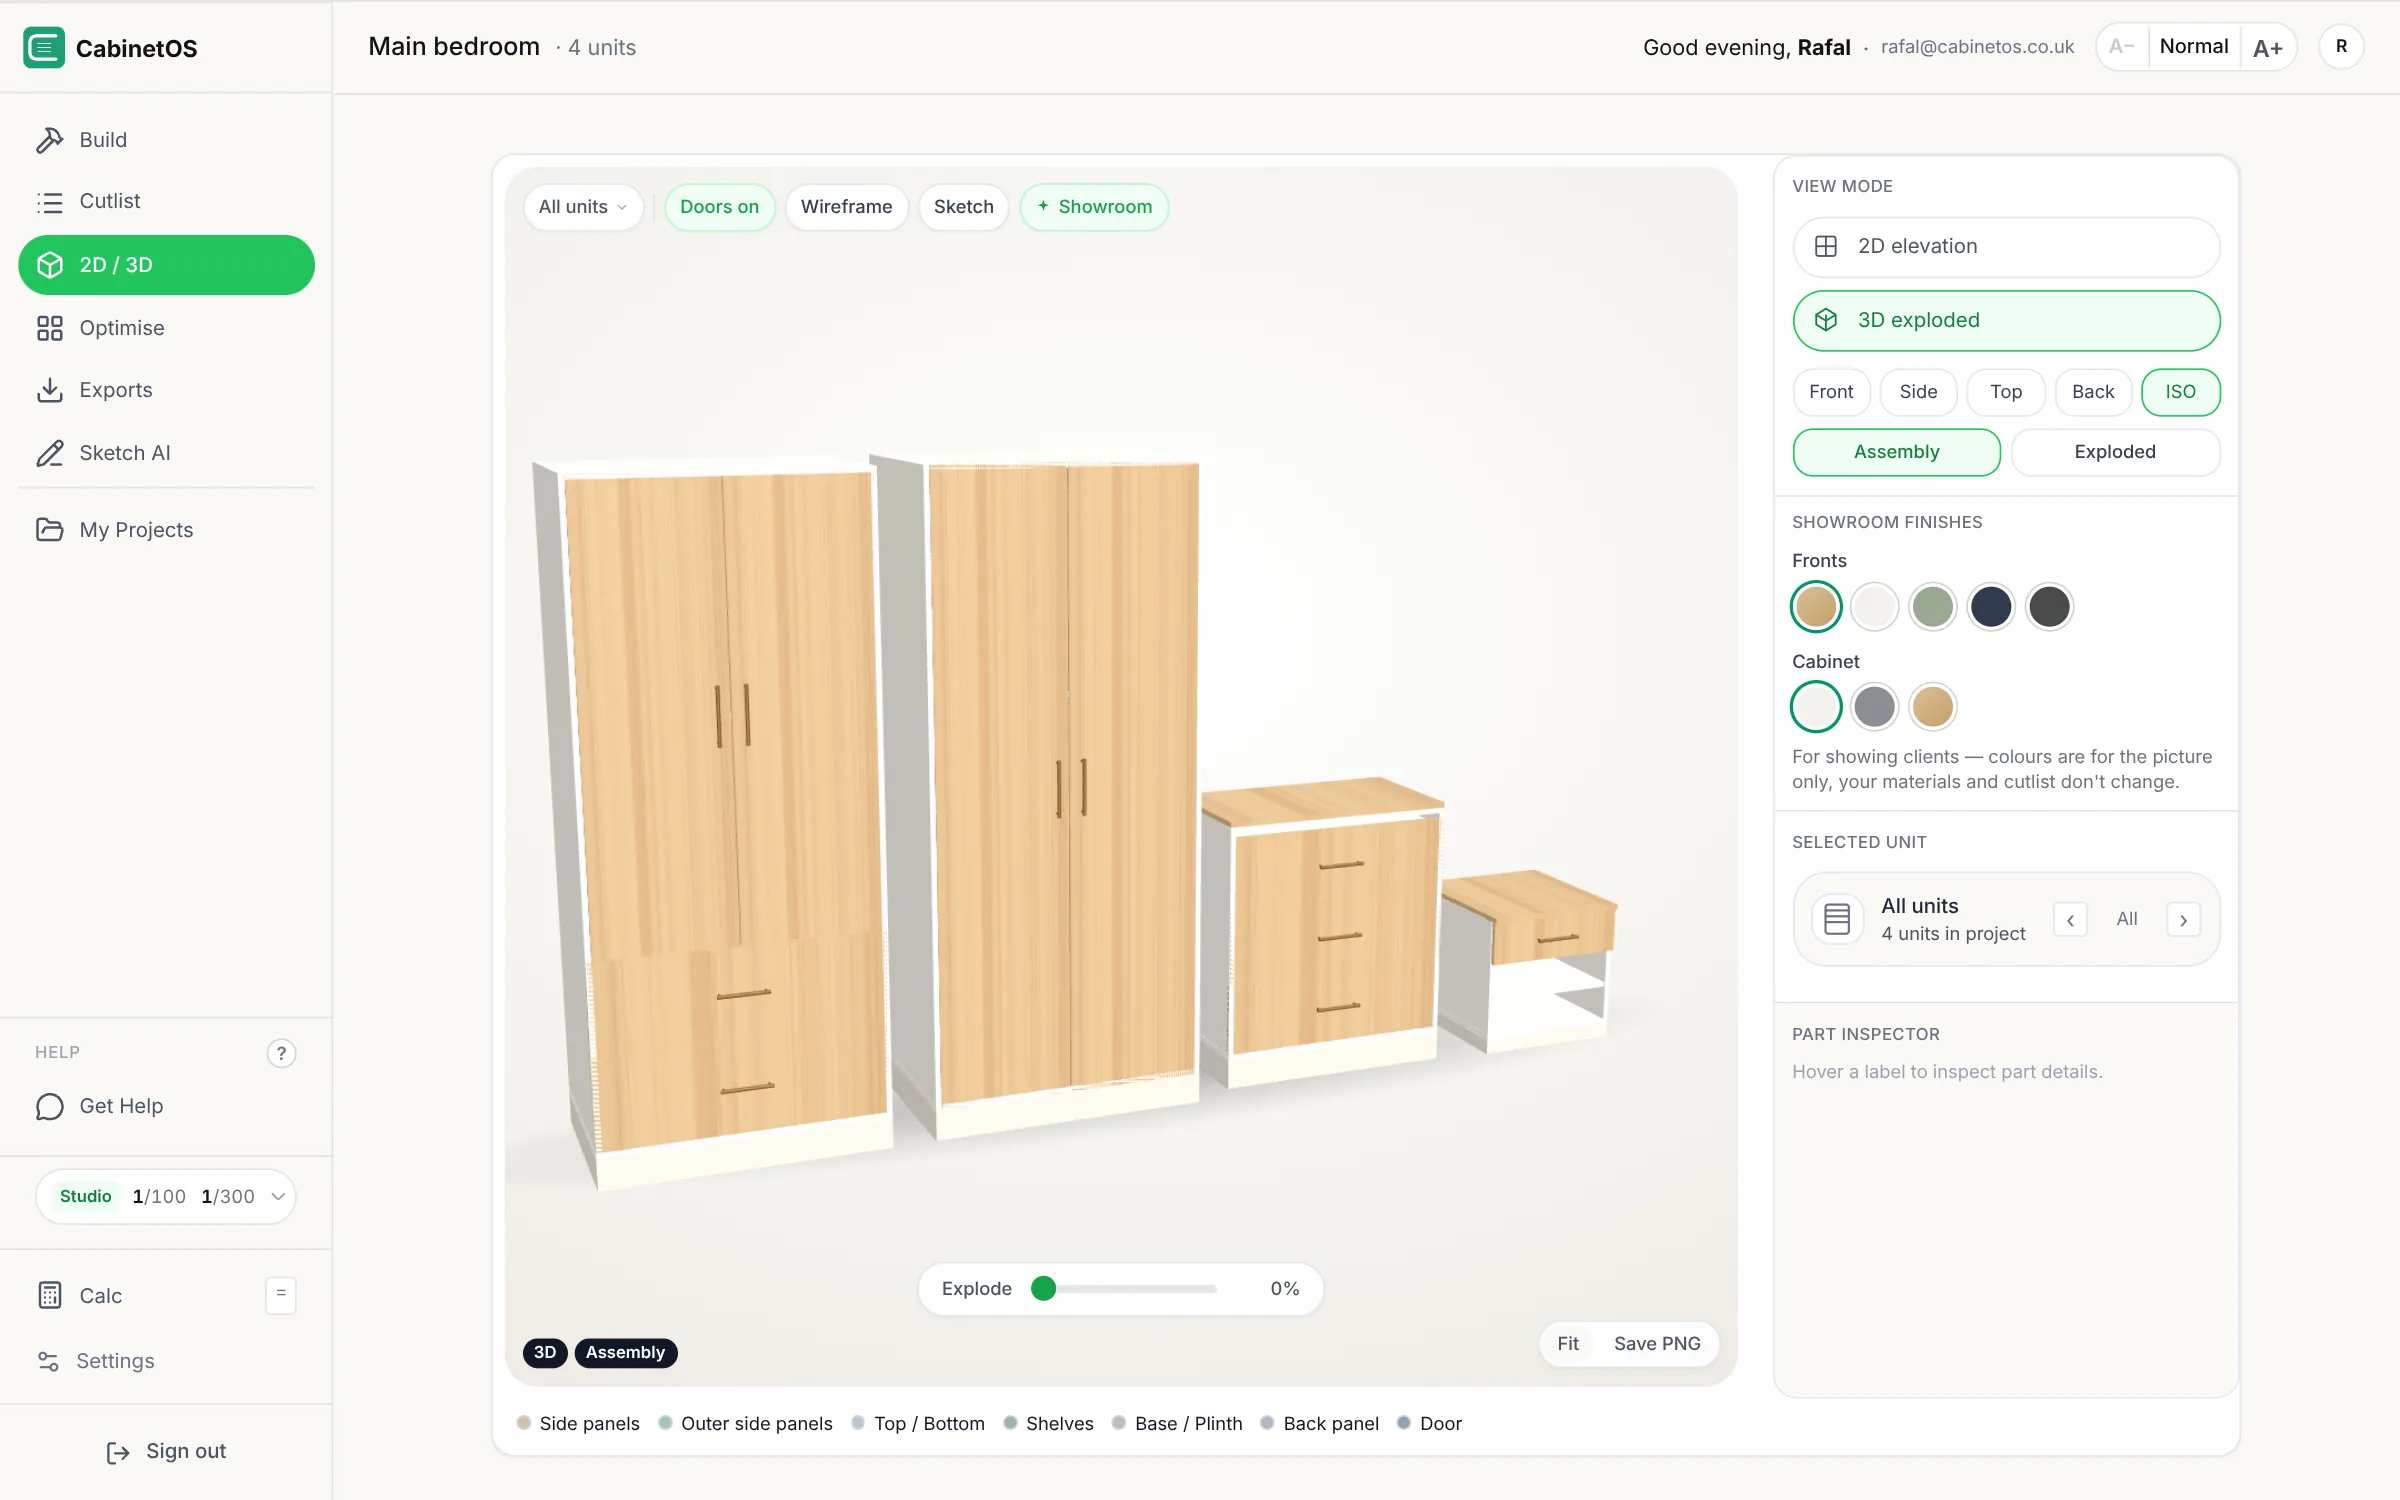This screenshot has height=1500, width=2400.
Task: Select the Exploded mode option
Action: [2115, 452]
